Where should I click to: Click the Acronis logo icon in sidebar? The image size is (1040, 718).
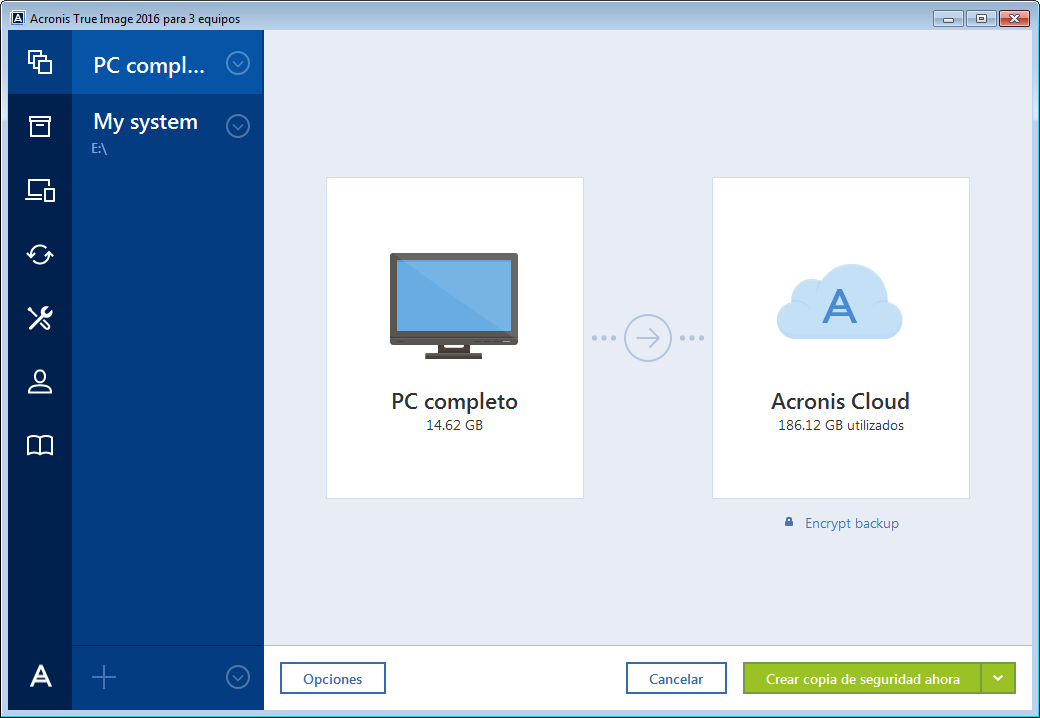pos(40,676)
